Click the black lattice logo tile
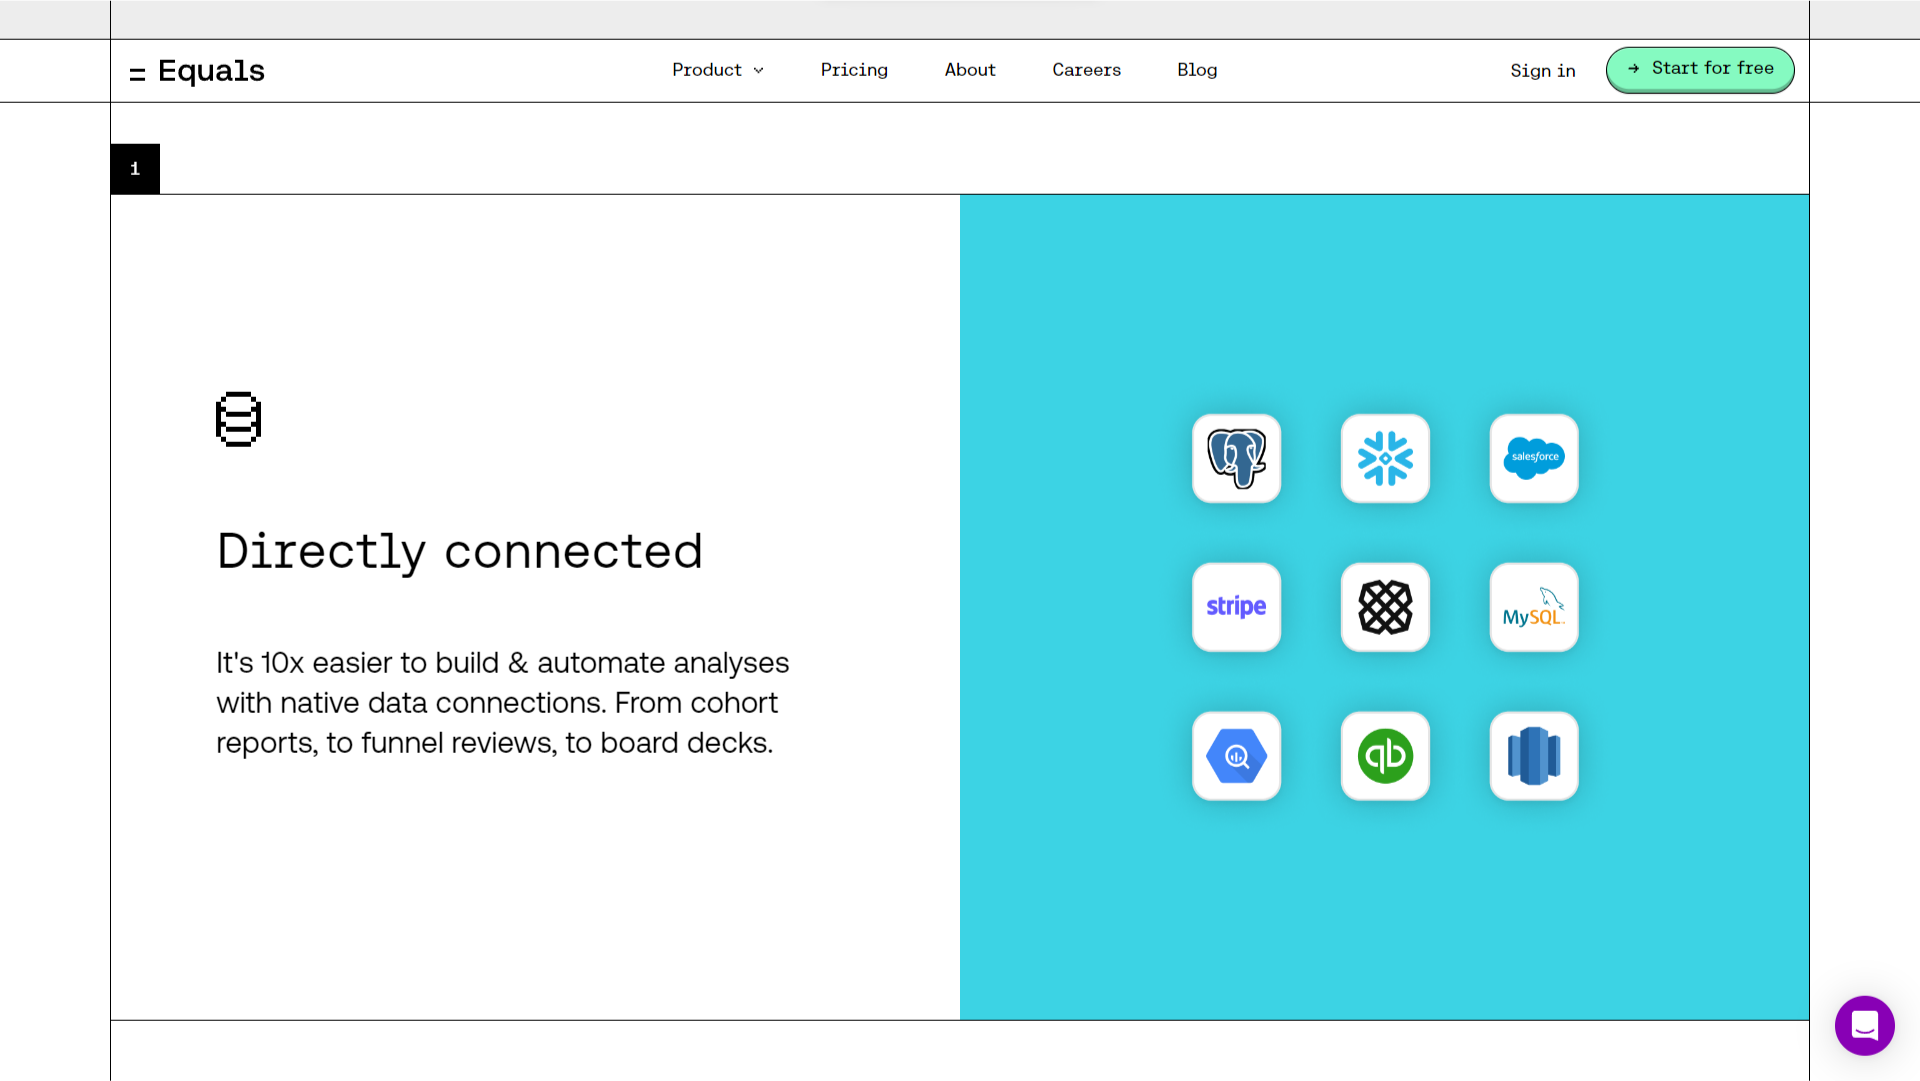Viewport: 1920px width, 1081px height. pyautogui.click(x=1385, y=607)
